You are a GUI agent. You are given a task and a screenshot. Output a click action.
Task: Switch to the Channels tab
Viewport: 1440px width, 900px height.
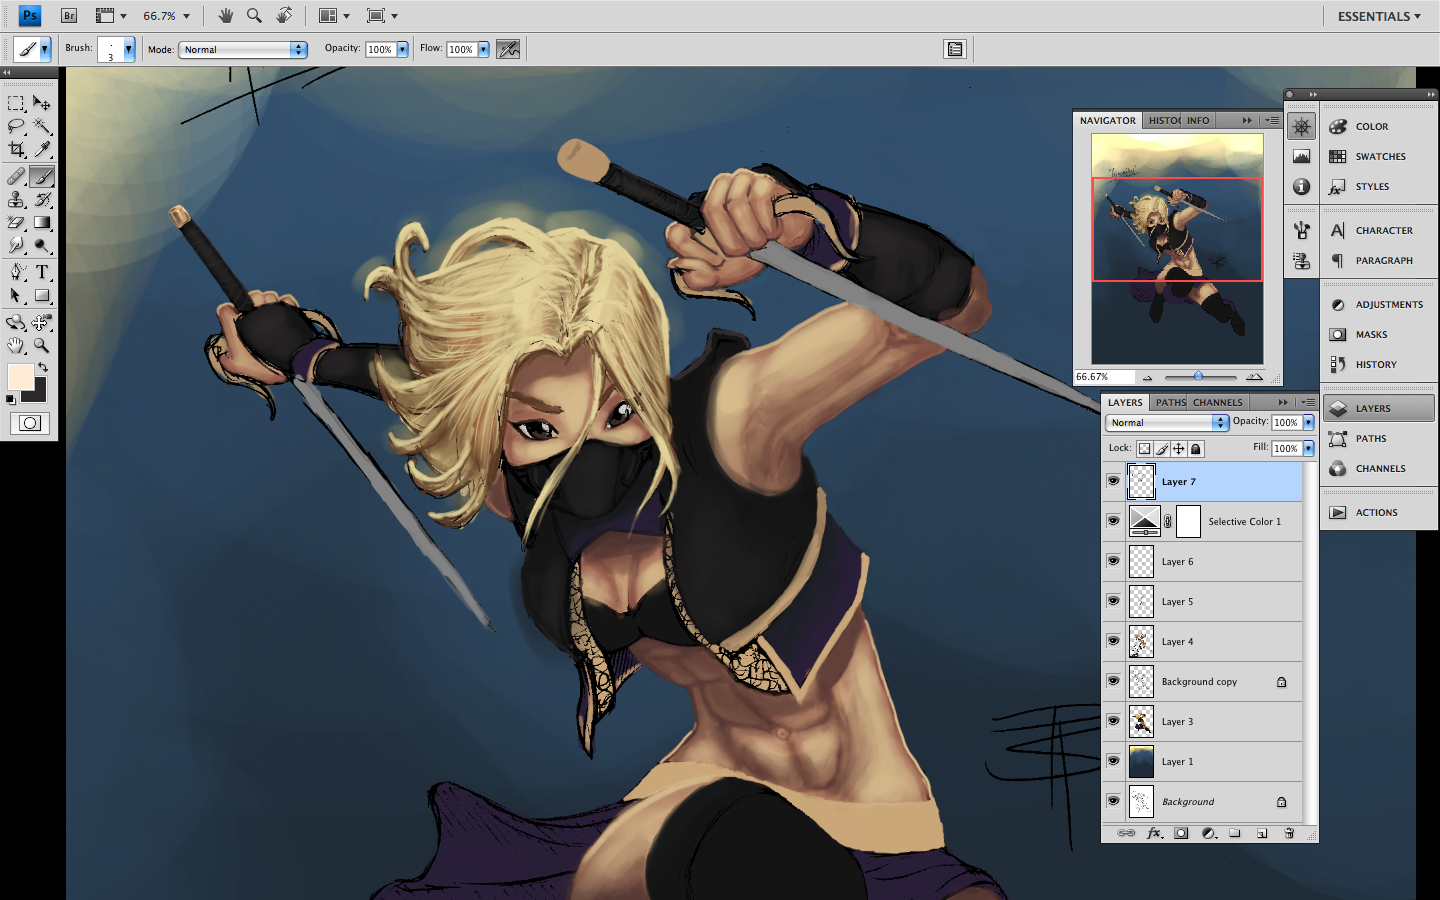[1217, 402]
